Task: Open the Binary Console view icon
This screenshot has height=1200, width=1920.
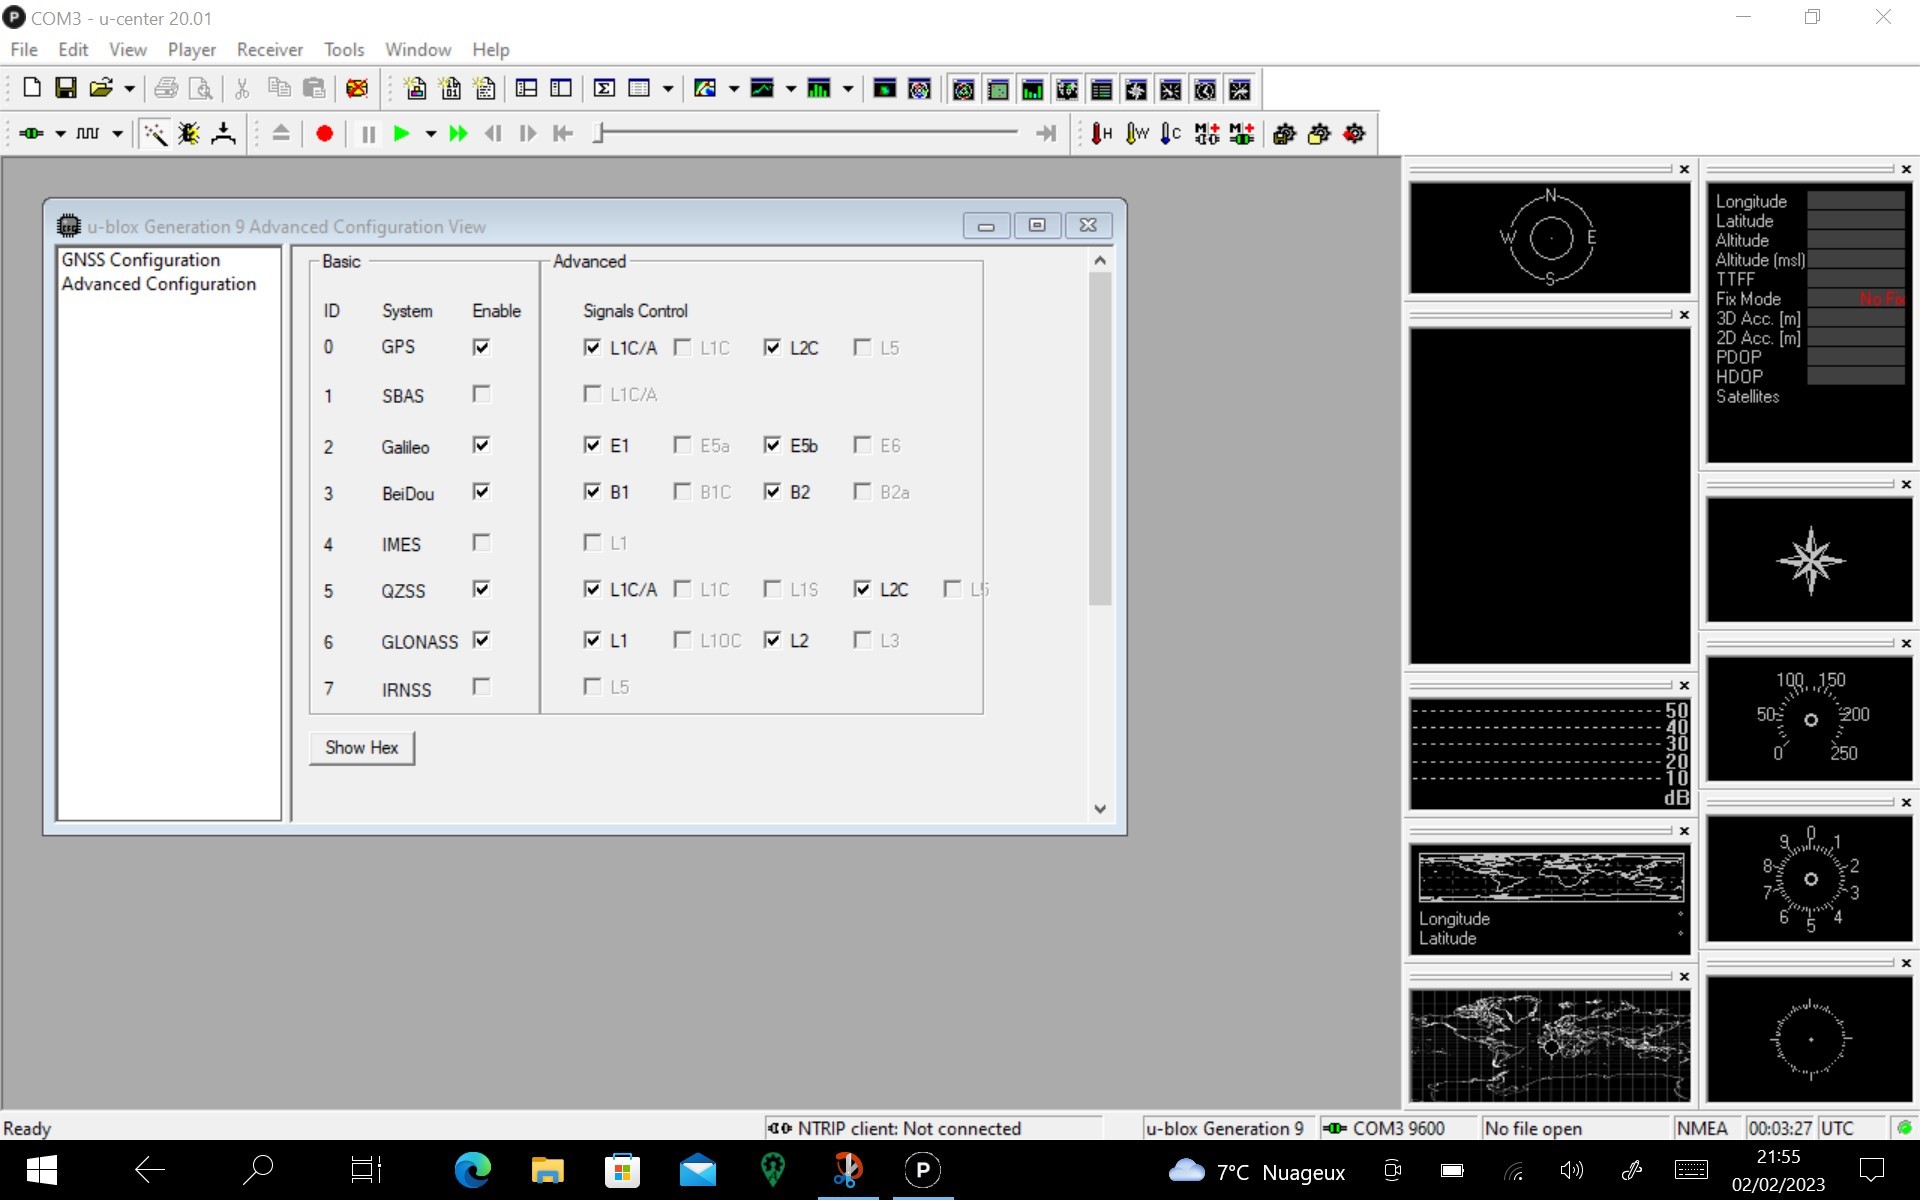Action: click(x=450, y=88)
